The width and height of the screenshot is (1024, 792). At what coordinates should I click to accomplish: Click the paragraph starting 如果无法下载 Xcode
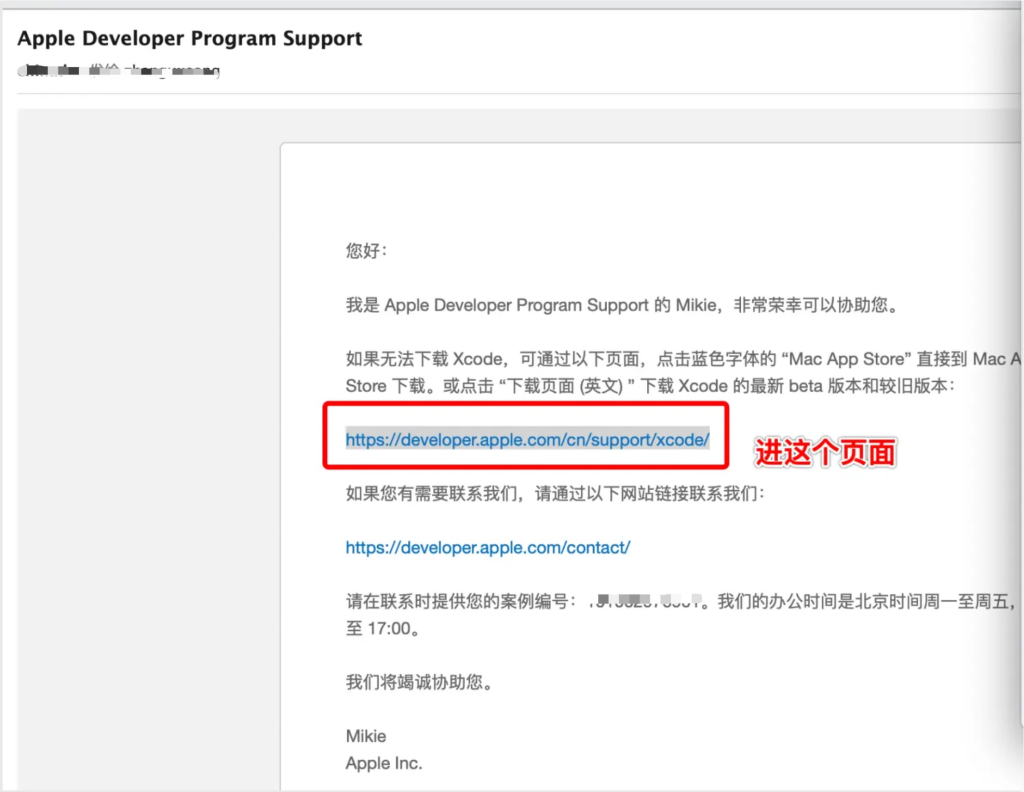point(683,358)
